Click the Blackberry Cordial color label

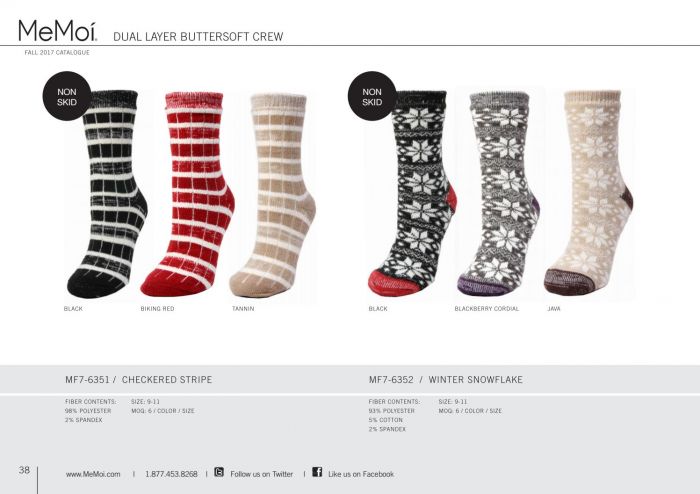(487, 309)
